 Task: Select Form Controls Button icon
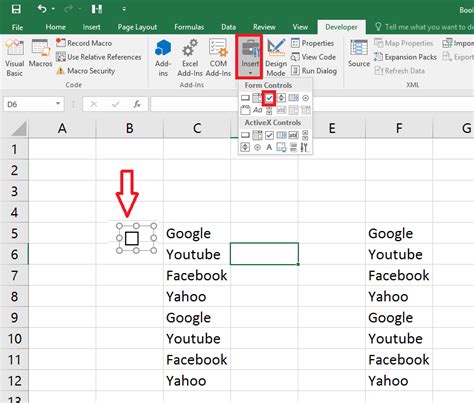click(245, 98)
